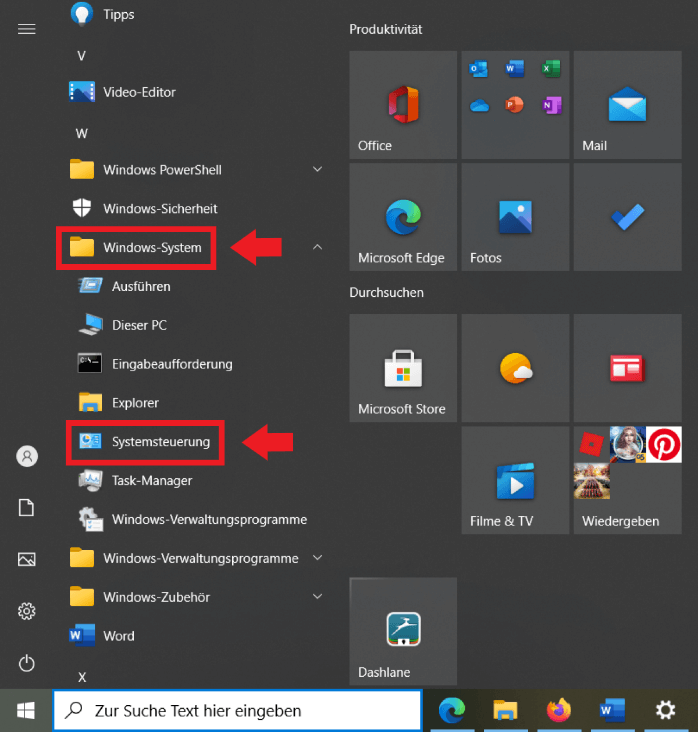Click the power icon in sidebar
Screen dimensions: 698x732
27,663
